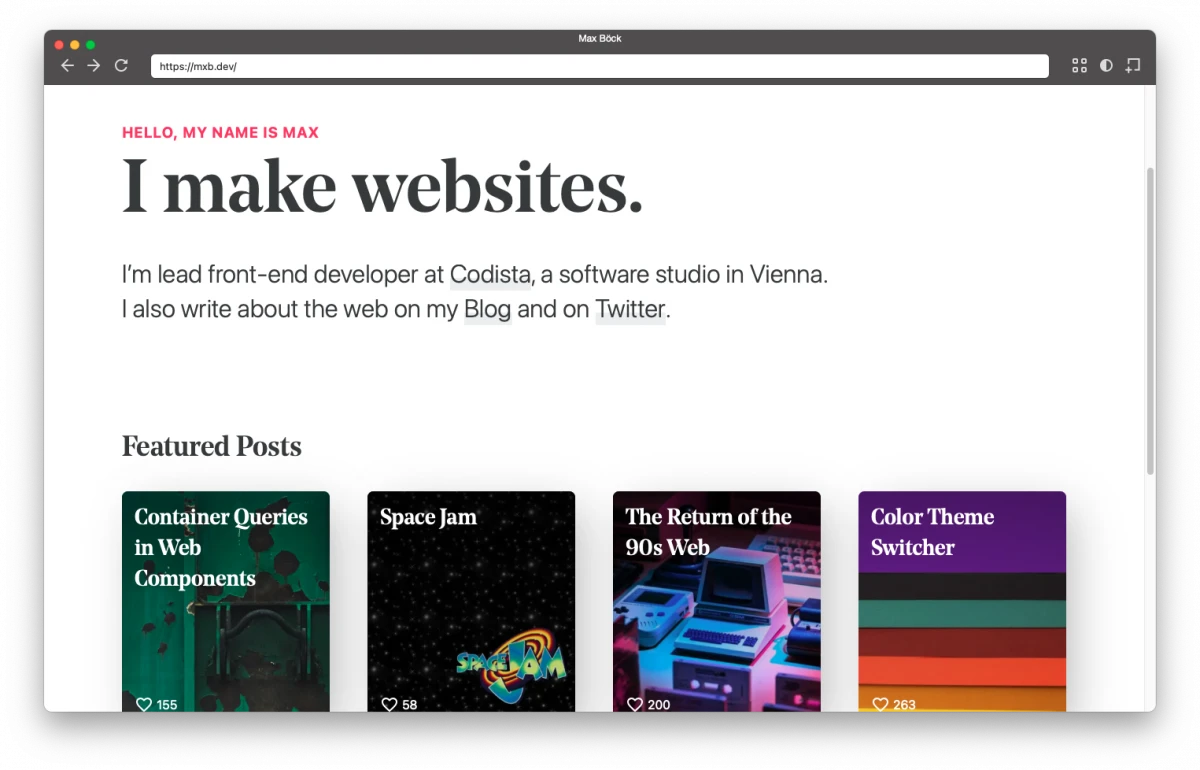Click the 'HELLO, MY NAME IS MAX' text
Screen dimensions: 1200x770
220,132
